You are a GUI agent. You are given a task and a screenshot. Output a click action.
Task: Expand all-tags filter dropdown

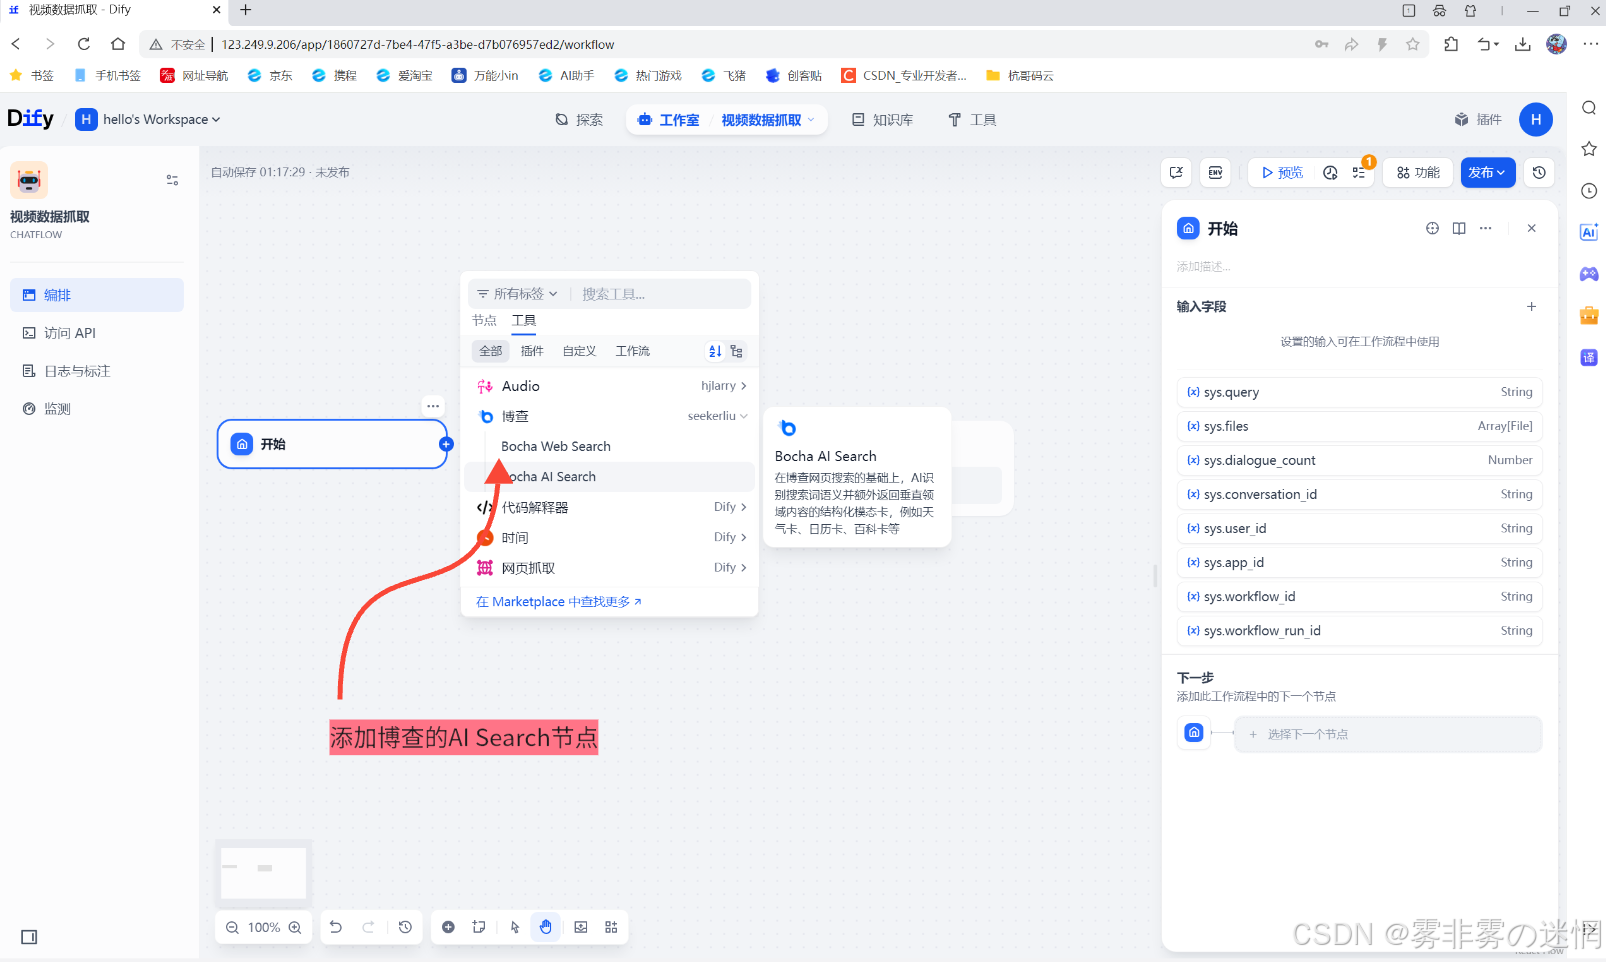pos(517,294)
